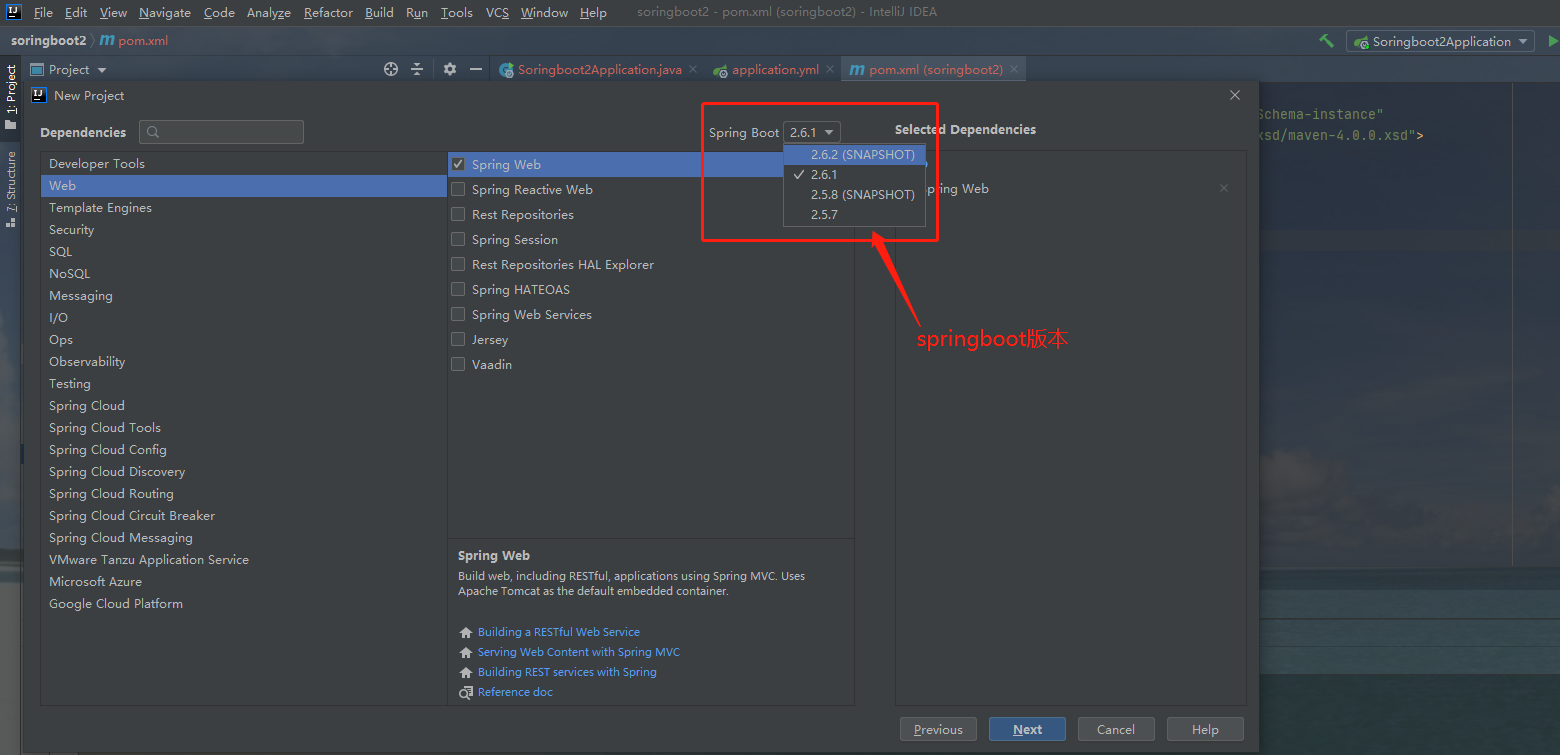Close the New Project dialog
This screenshot has height=755, width=1560.
pyautogui.click(x=1234, y=95)
